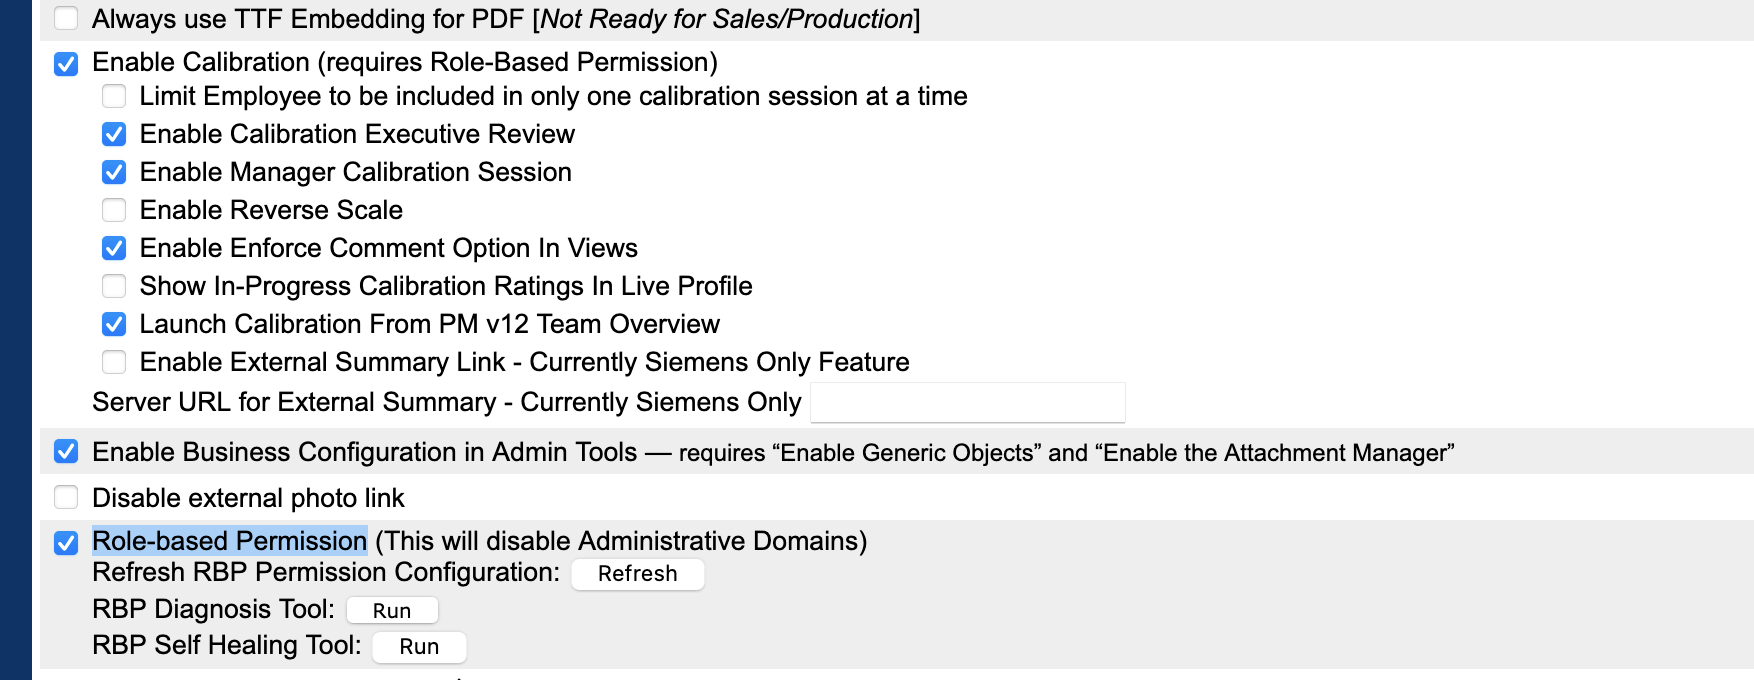Run the RBP Diagnosis Tool
The width and height of the screenshot is (1754, 680).
coord(393,610)
